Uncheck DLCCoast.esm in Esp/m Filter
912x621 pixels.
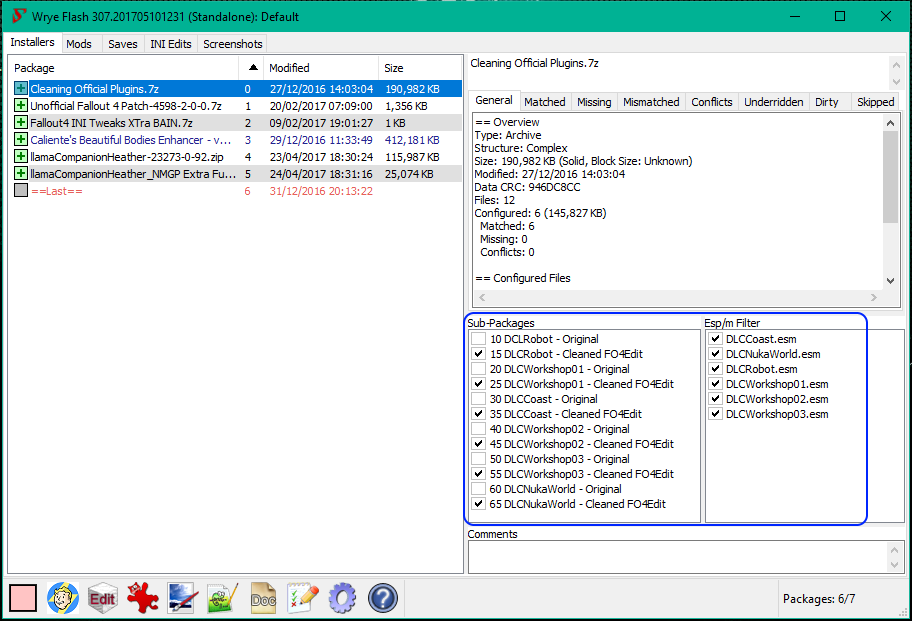tap(715, 339)
